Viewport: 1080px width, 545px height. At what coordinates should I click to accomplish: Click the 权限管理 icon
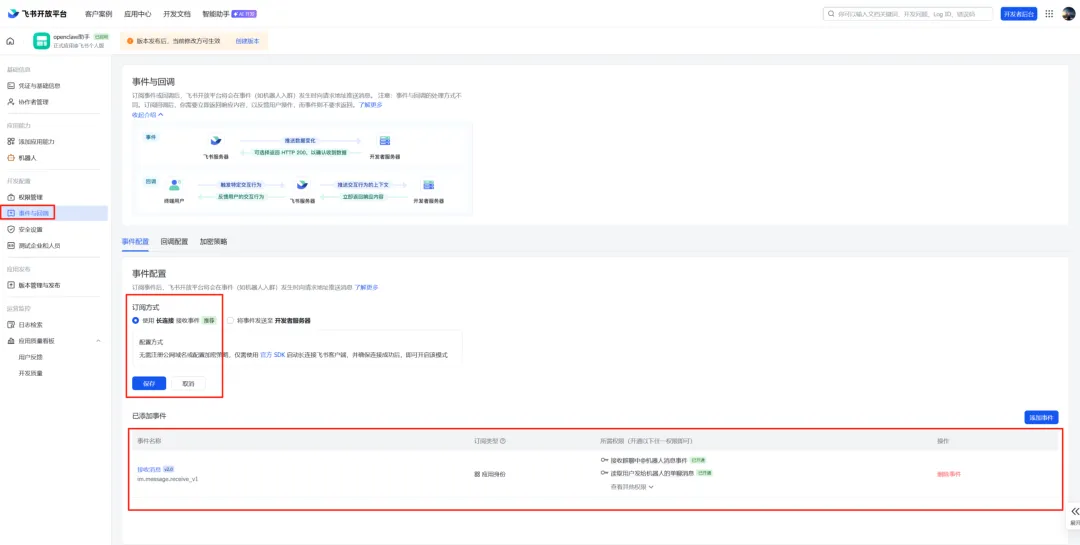click(11, 197)
